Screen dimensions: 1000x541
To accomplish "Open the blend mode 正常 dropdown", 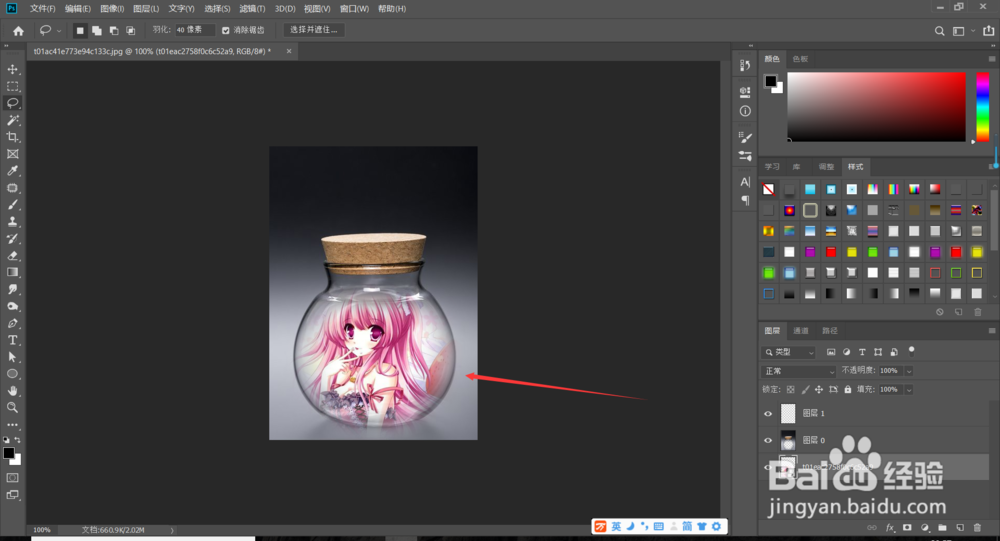I will coord(799,371).
